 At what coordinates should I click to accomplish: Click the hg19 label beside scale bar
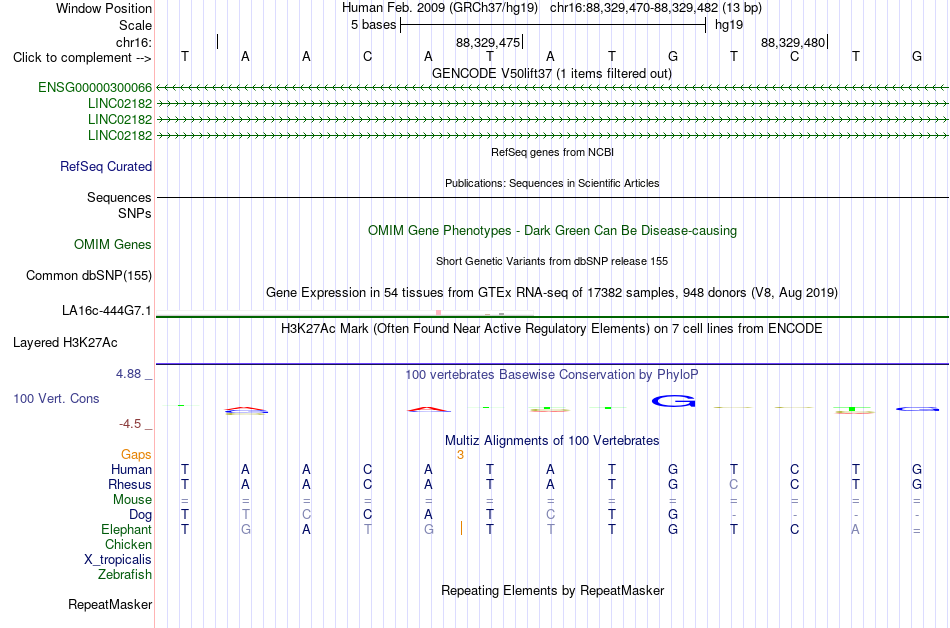click(x=729, y=25)
